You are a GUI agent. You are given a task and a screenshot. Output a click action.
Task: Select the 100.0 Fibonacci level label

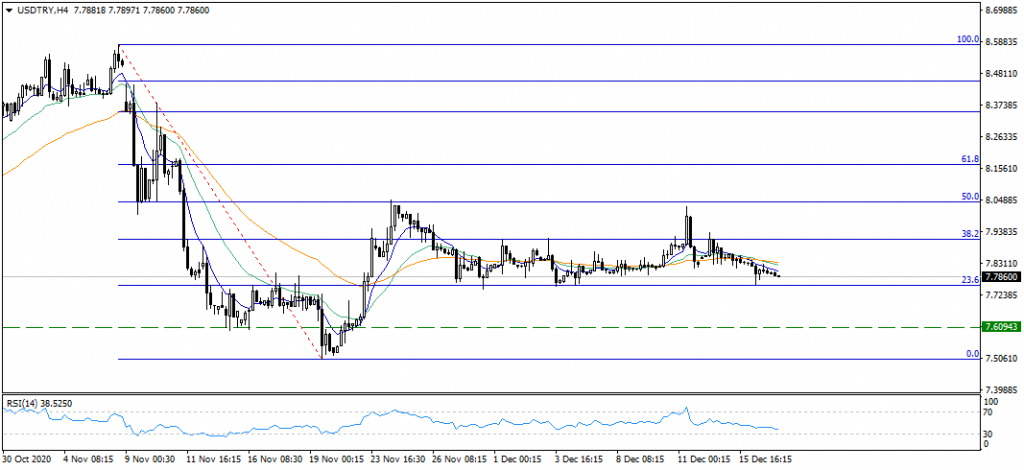coord(966,40)
